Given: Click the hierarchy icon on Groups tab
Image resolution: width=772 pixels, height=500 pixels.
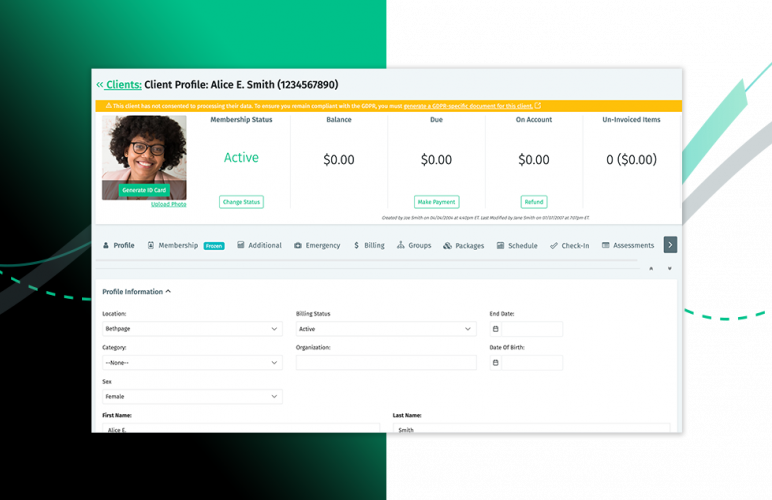Looking at the screenshot, I should coord(401,245).
